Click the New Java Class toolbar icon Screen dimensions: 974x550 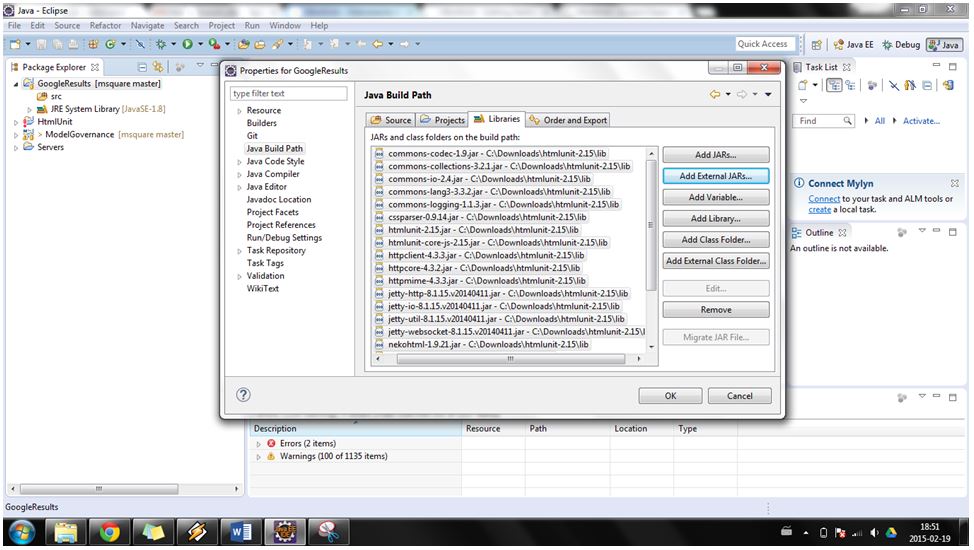(x=111, y=44)
